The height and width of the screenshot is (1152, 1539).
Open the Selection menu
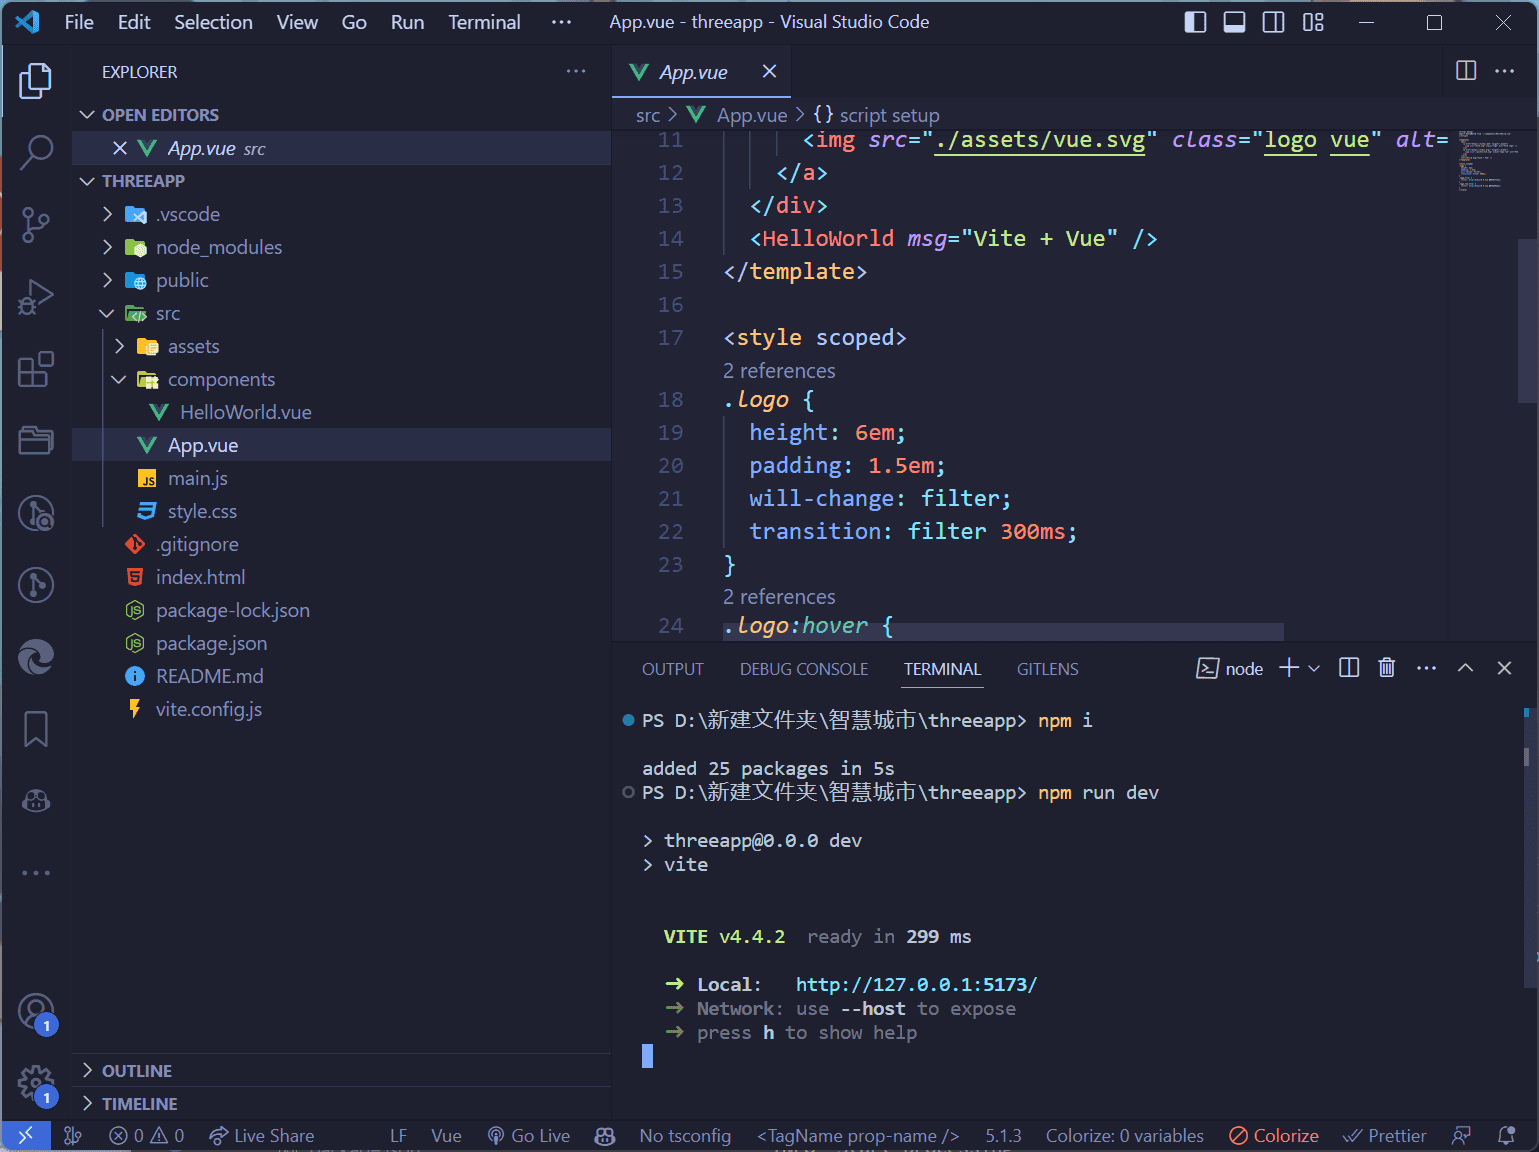213,22
